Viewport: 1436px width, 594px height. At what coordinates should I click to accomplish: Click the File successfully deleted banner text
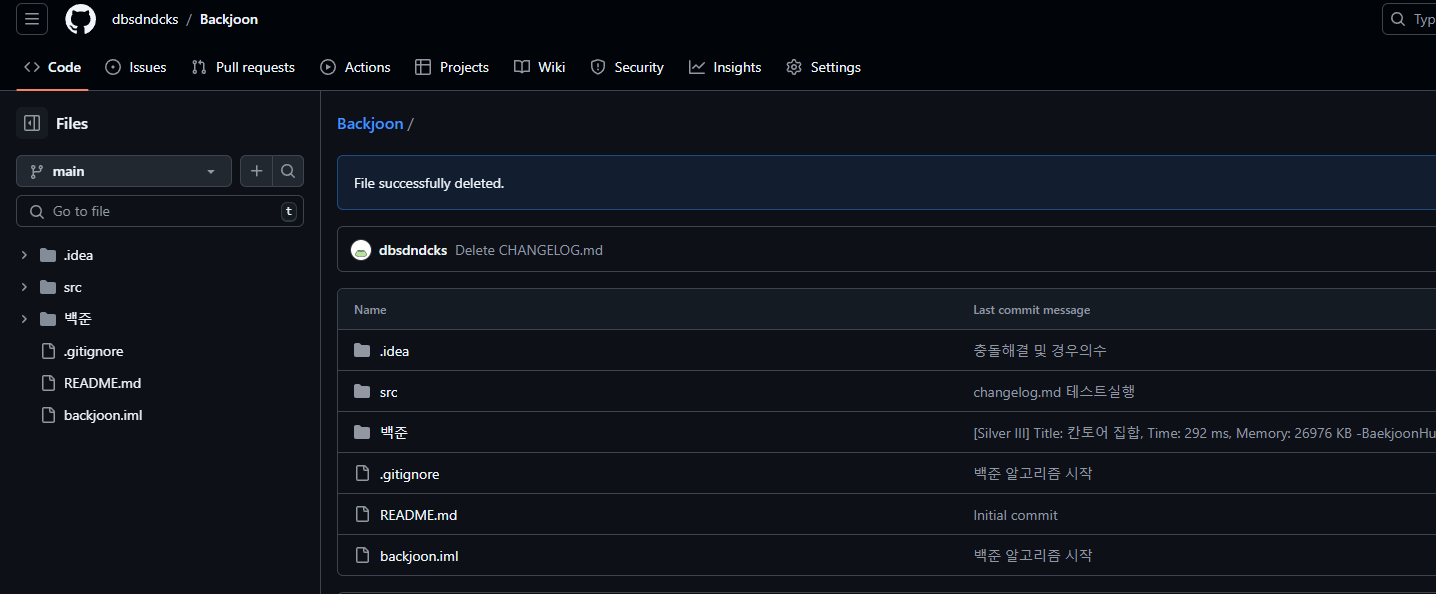point(429,184)
